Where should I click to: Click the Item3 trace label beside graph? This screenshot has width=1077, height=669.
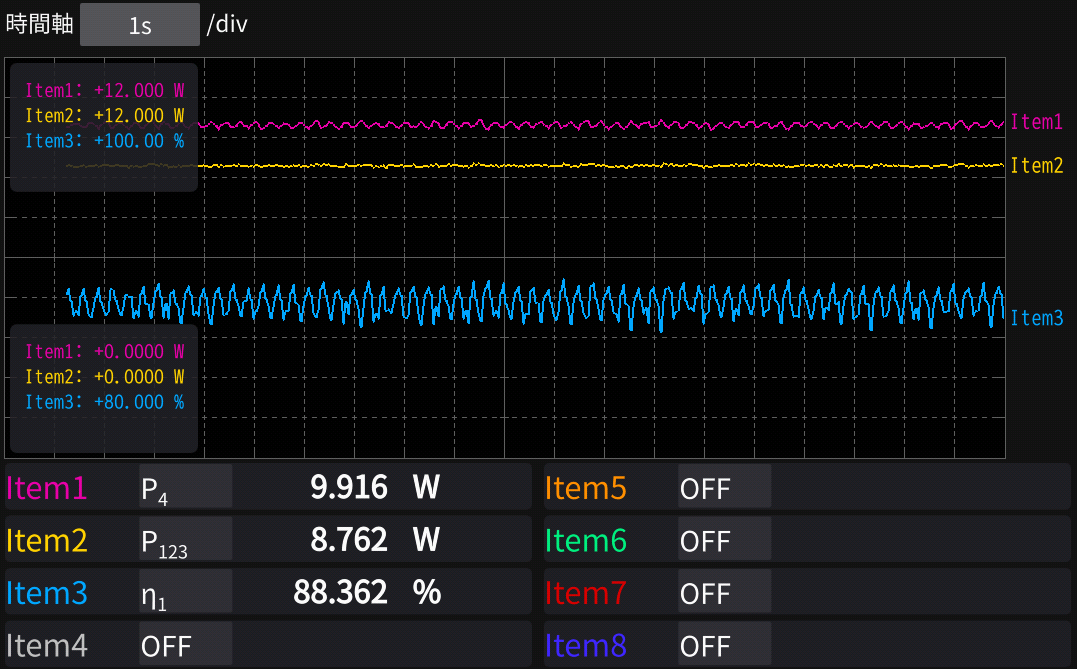coord(1036,319)
